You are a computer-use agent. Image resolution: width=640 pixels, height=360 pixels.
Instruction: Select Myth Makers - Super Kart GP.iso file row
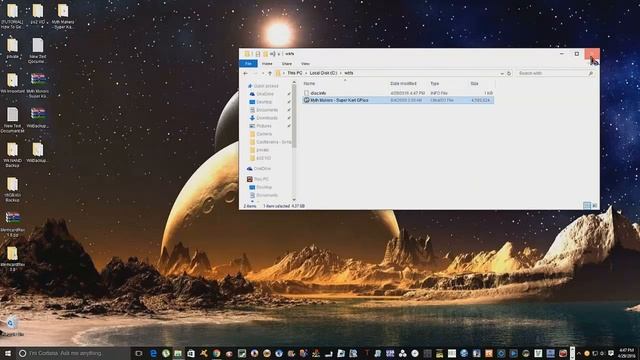398,100
